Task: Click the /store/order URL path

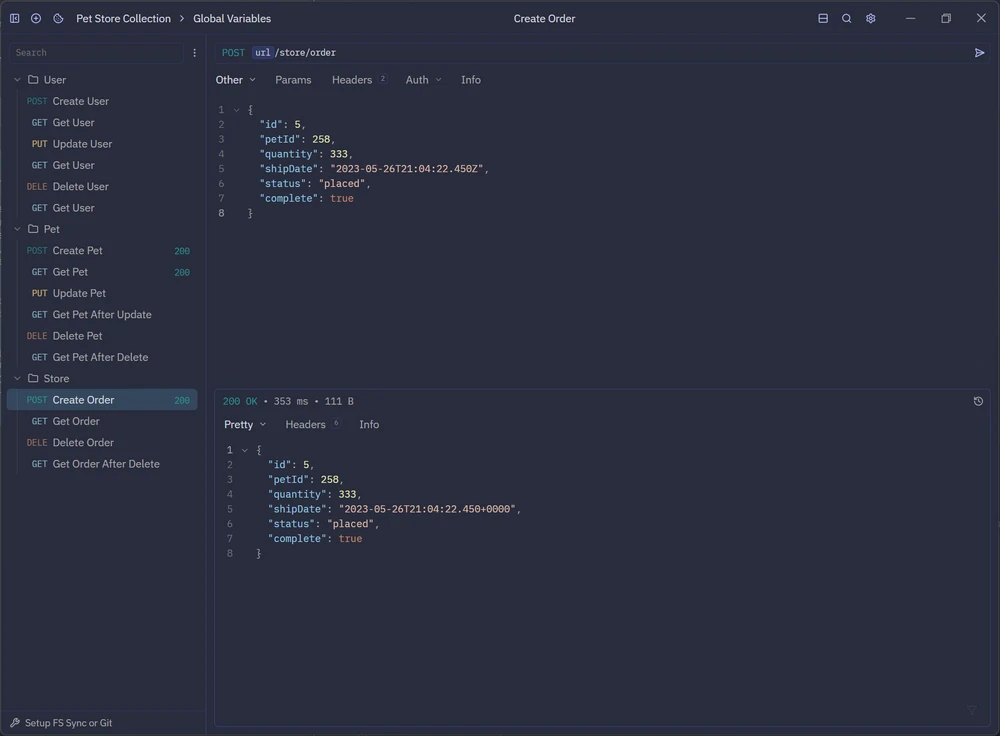Action: point(305,52)
